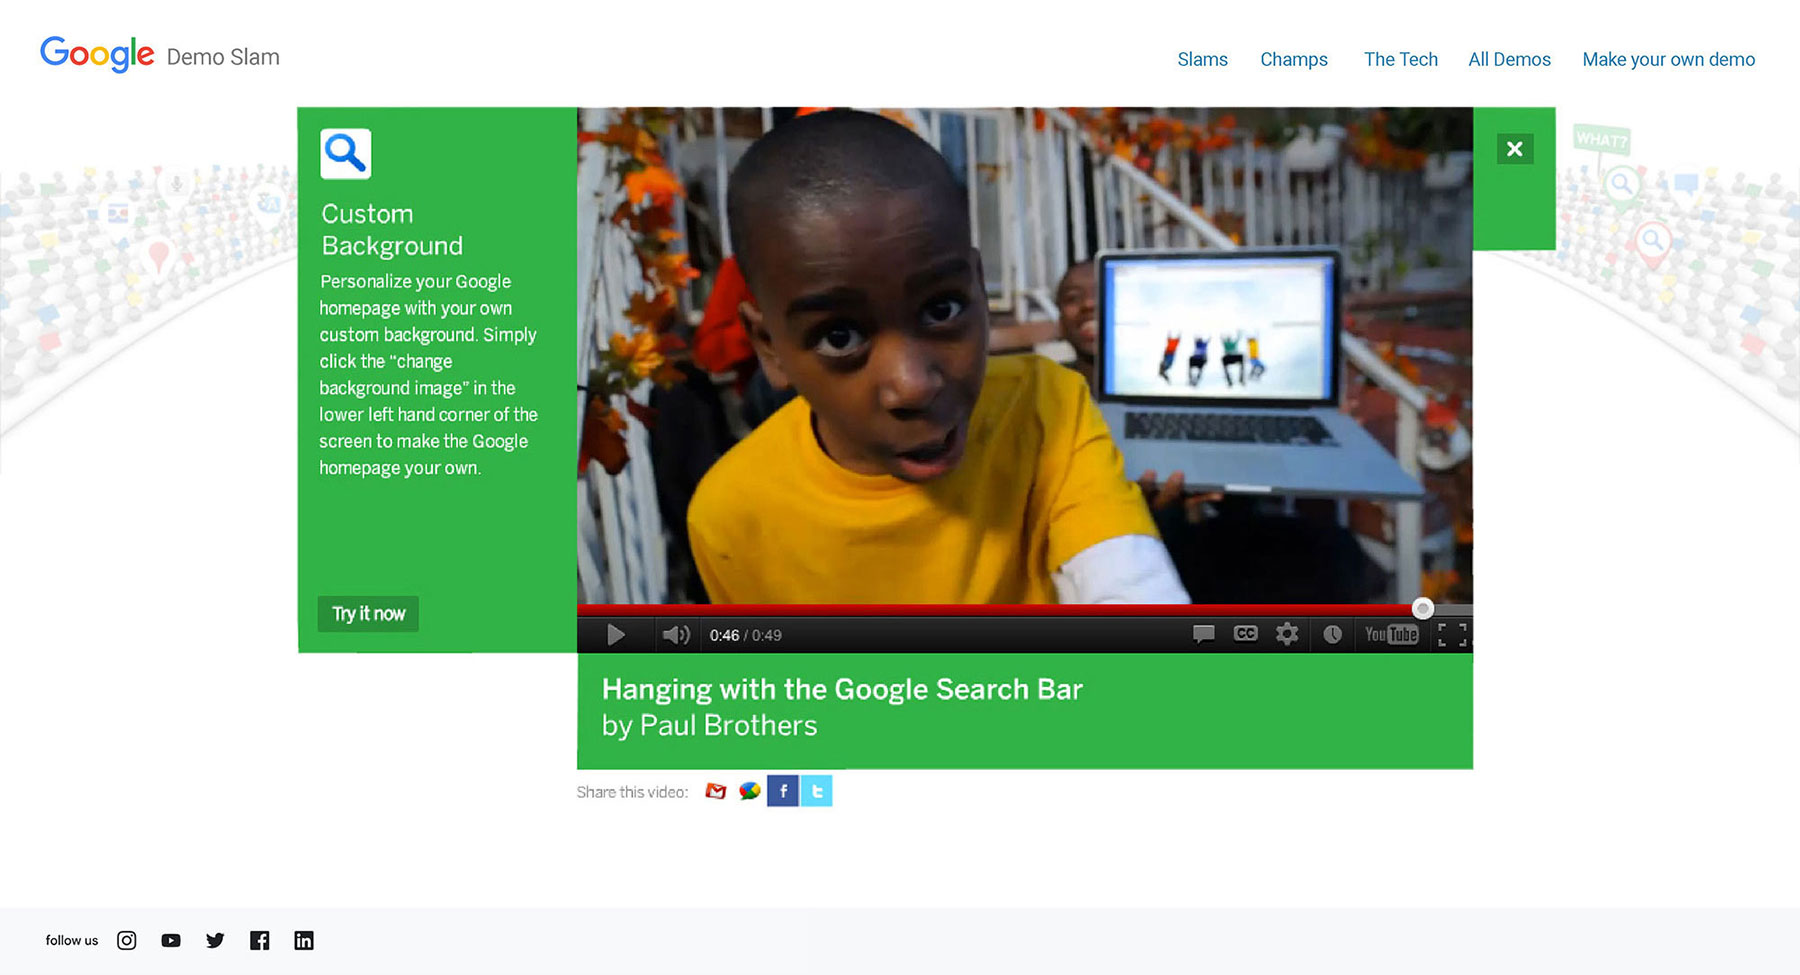Play the video
The height and width of the screenshot is (975, 1800).
pyautogui.click(x=616, y=635)
